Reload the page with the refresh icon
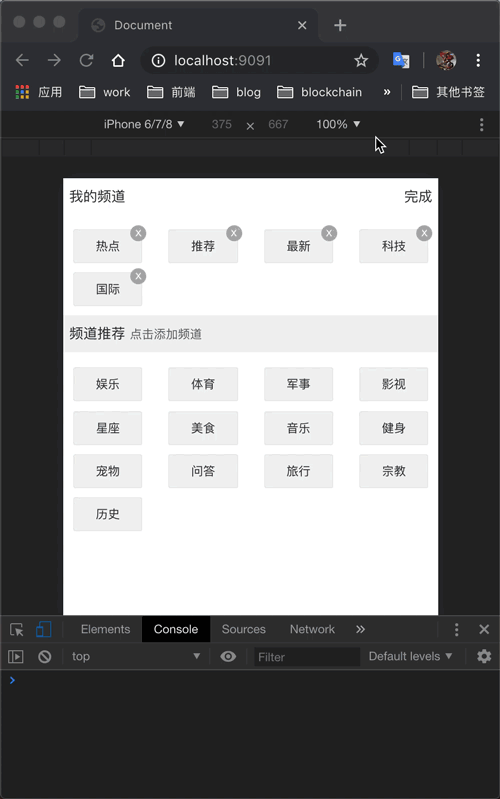Image resolution: width=500 pixels, height=799 pixels. point(86,61)
